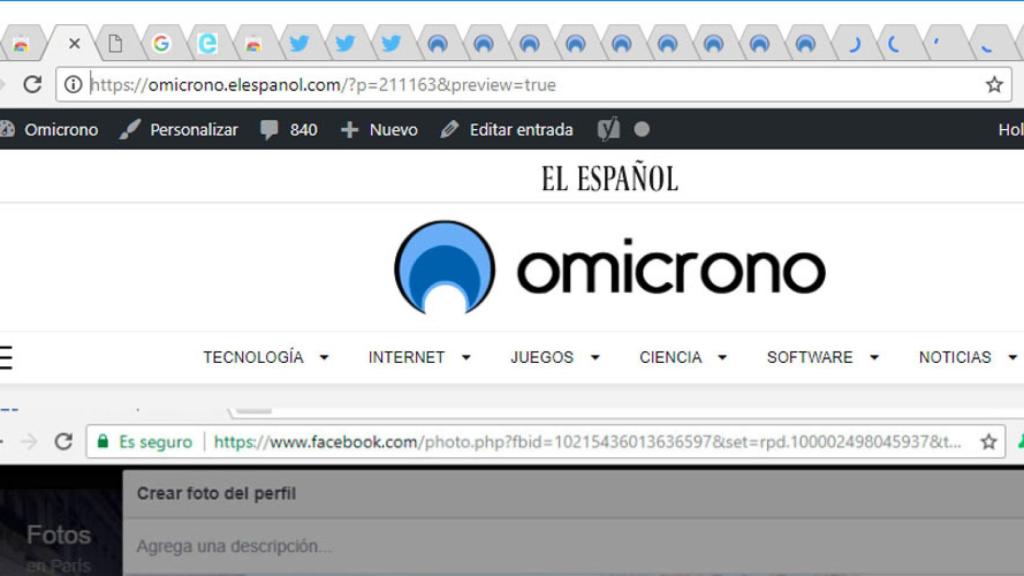Click the Yoast SEO icon in the admin bar
Image resolution: width=1024 pixels, height=576 pixels.
click(607, 129)
